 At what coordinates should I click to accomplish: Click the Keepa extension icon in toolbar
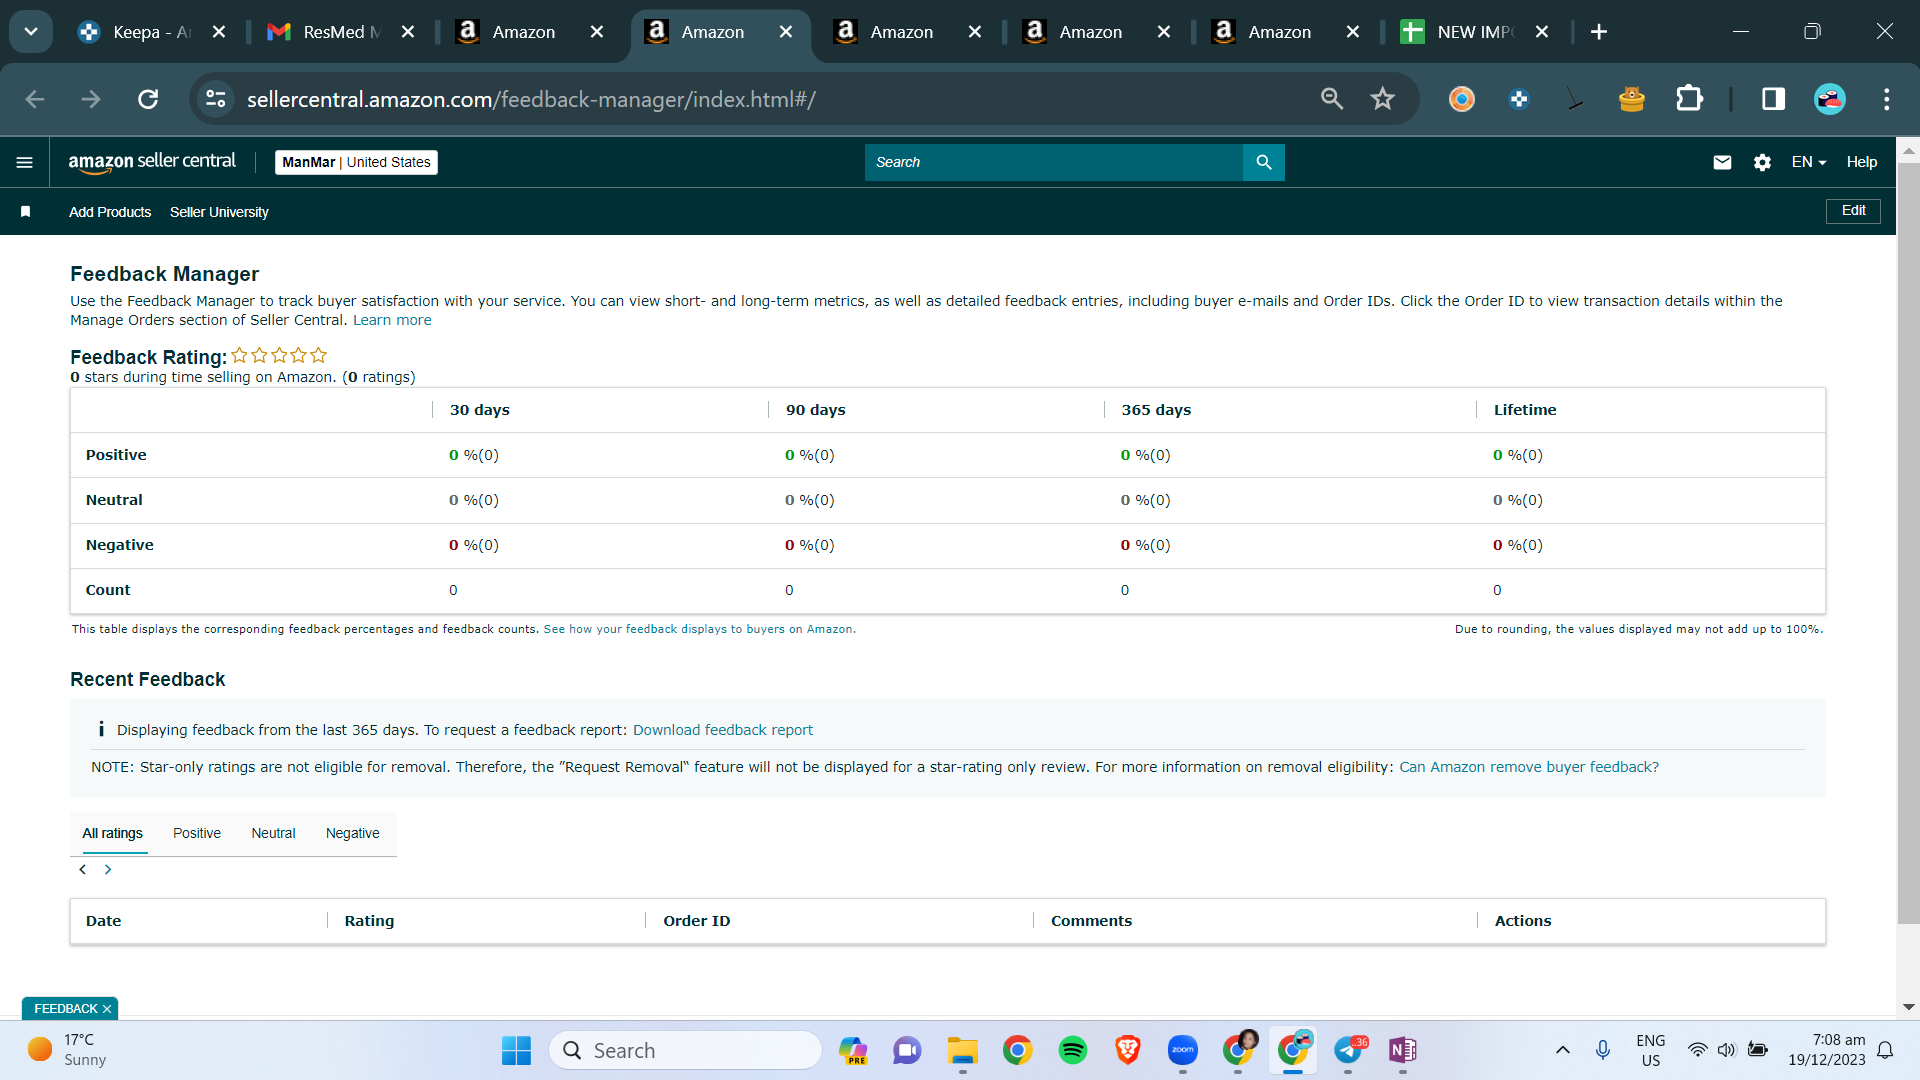[x=1519, y=99]
